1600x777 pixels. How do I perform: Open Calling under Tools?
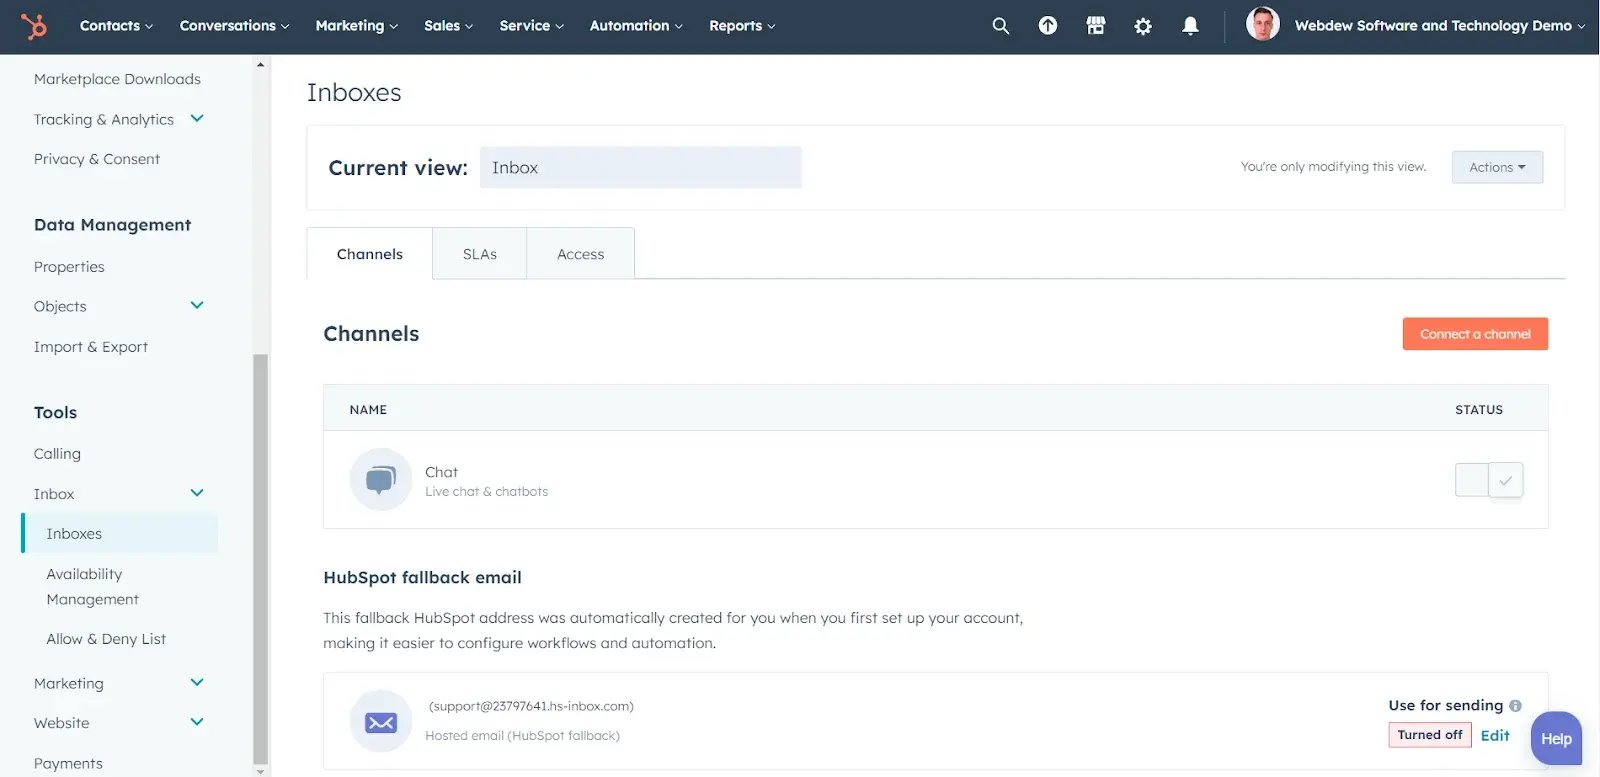point(57,454)
